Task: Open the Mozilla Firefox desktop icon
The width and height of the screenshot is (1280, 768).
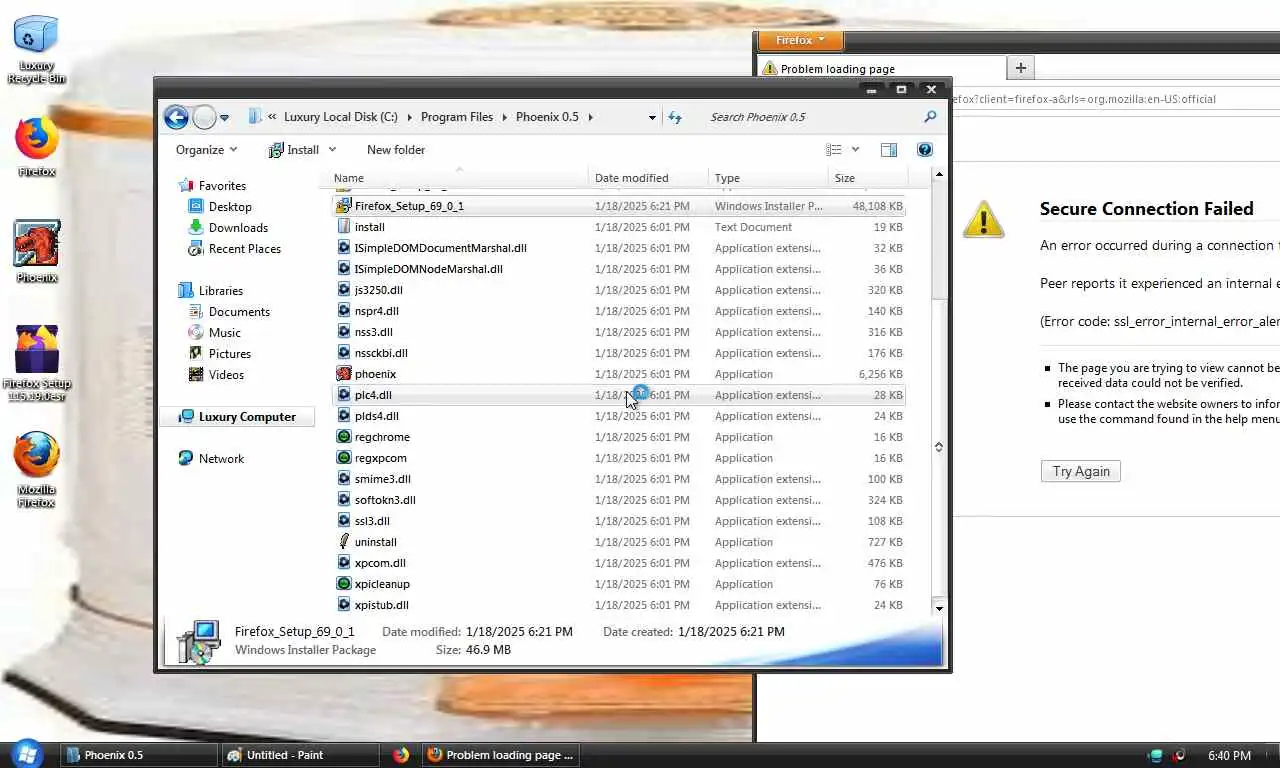Action: click(37, 455)
